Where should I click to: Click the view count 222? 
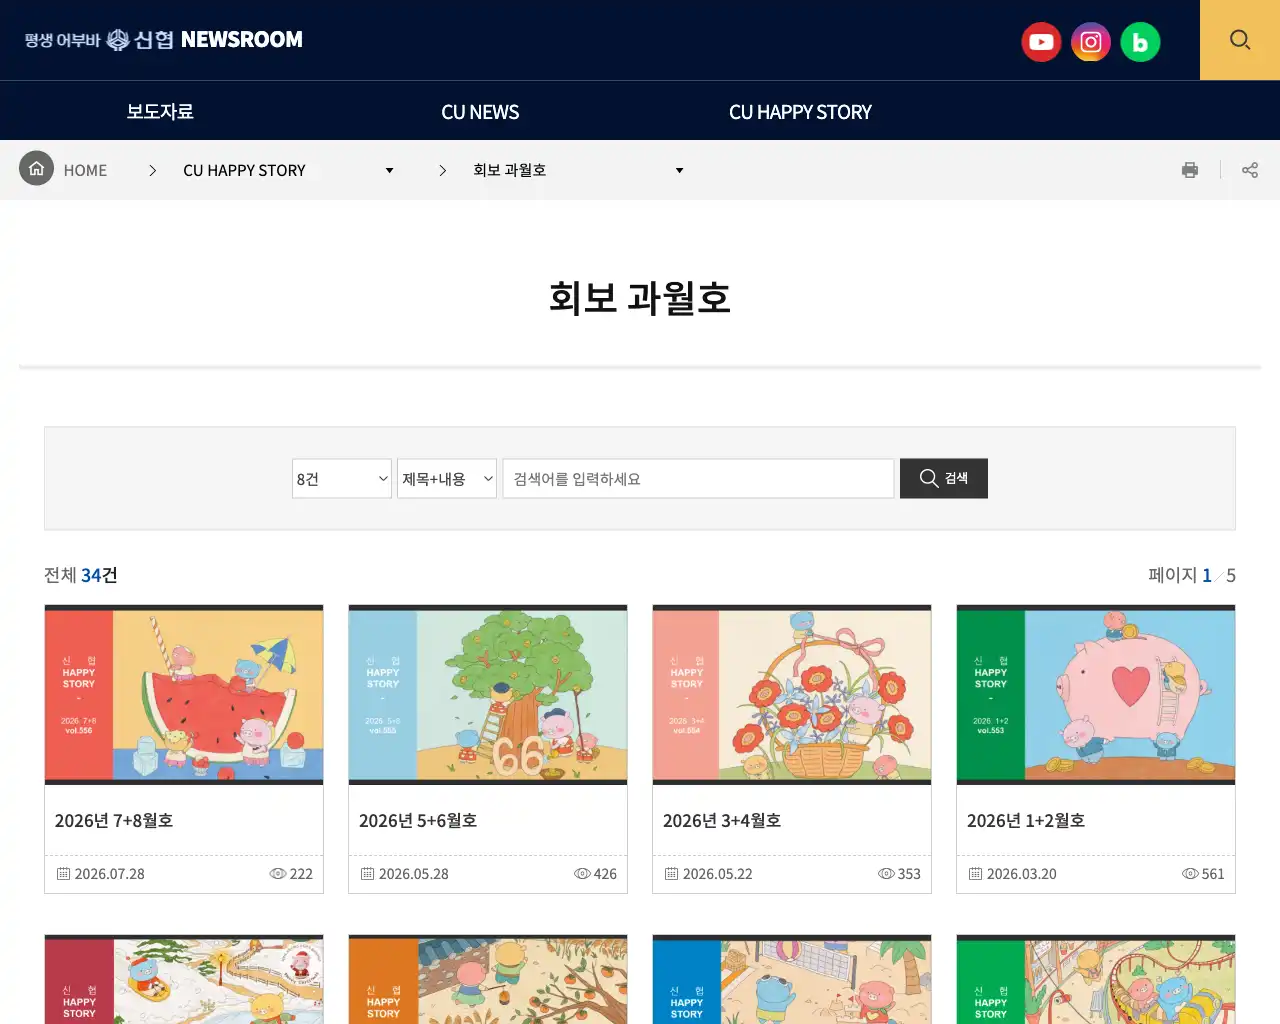coord(301,874)
